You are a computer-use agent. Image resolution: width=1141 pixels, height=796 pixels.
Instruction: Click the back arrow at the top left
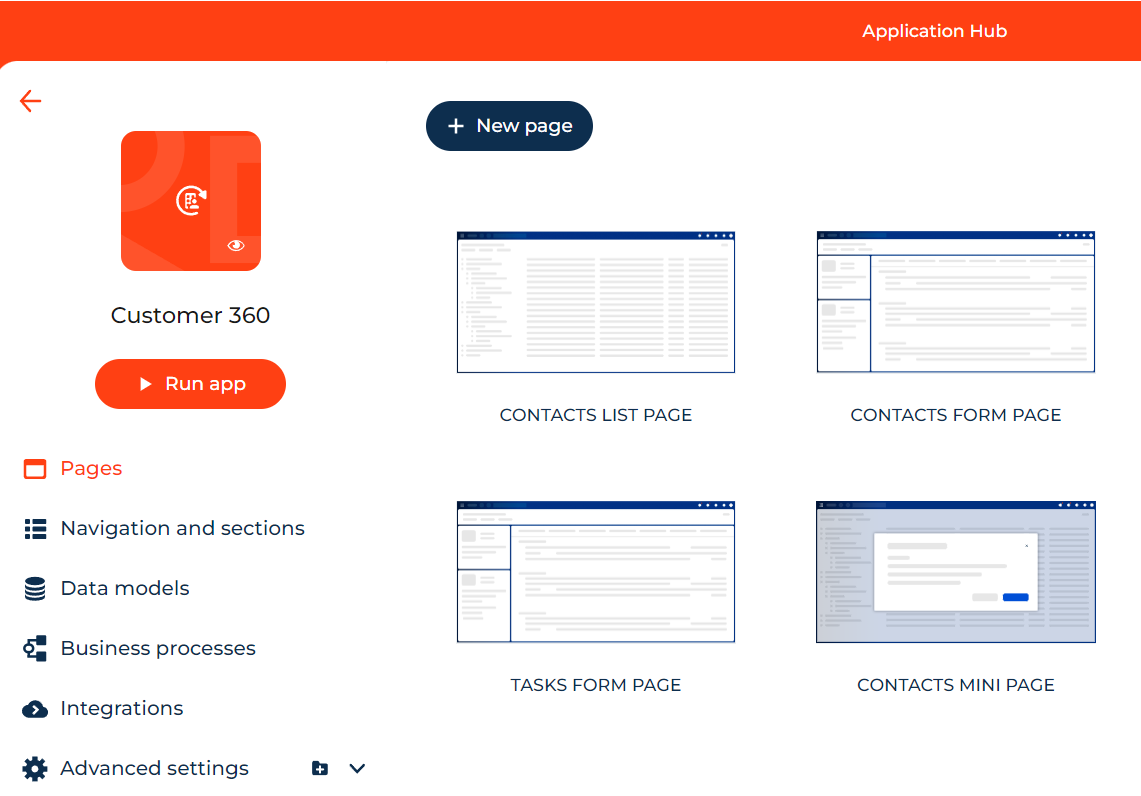click(30, 101)
